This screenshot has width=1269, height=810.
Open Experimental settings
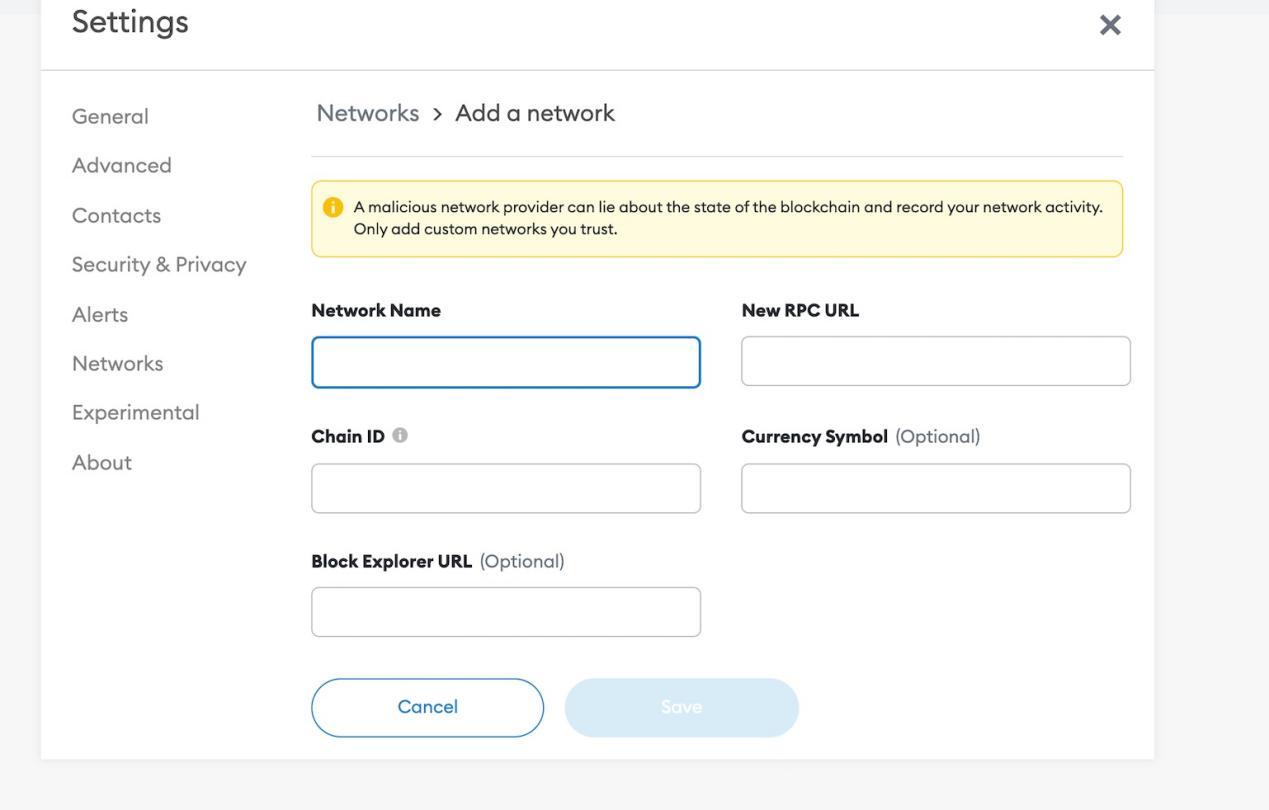click(x=136, y=412)
